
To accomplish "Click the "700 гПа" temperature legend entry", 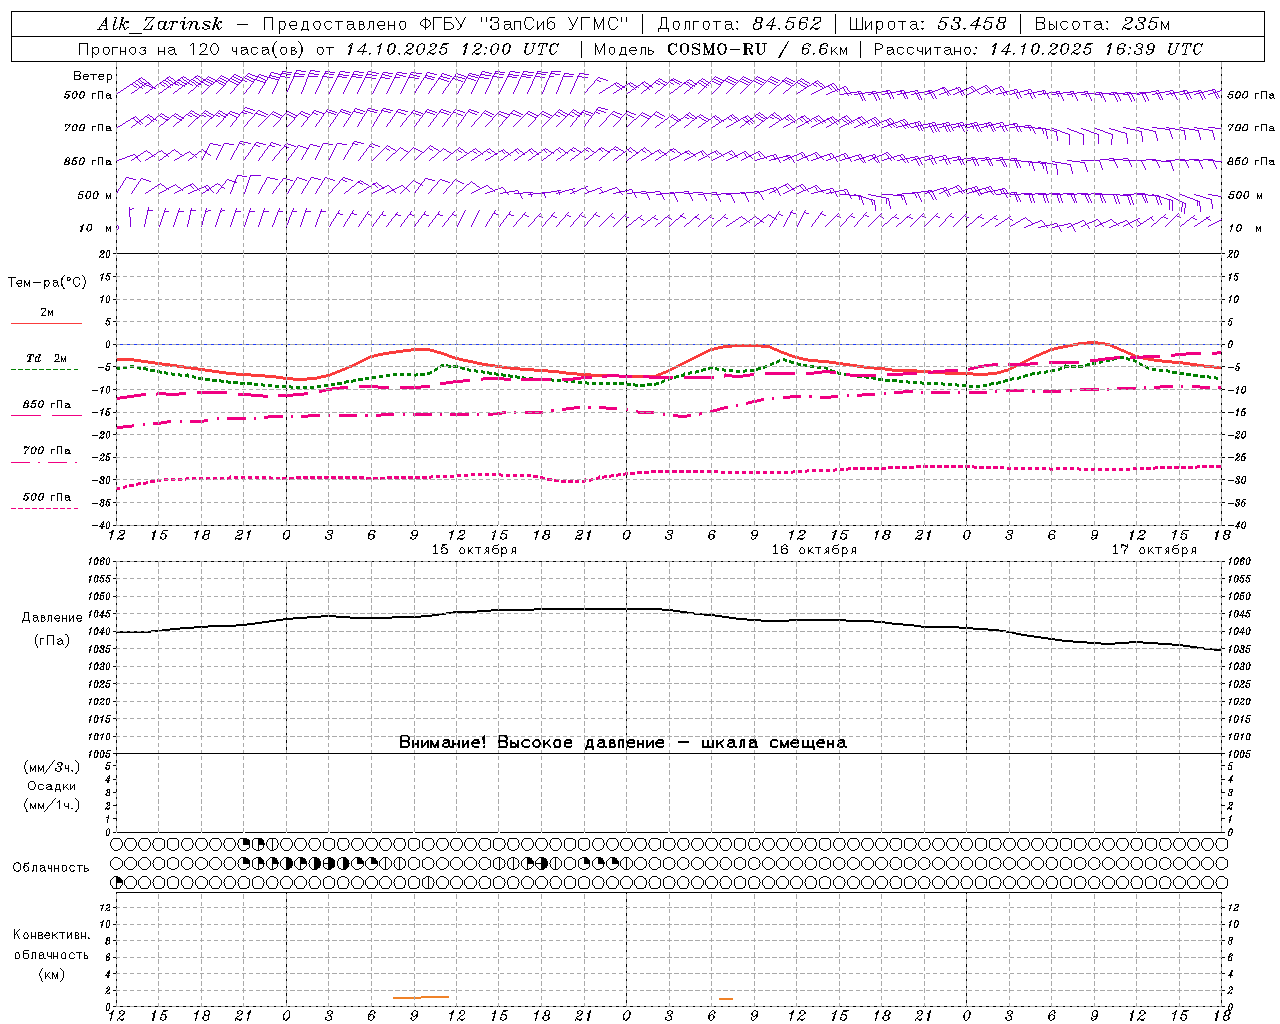I will click(46, 451).
